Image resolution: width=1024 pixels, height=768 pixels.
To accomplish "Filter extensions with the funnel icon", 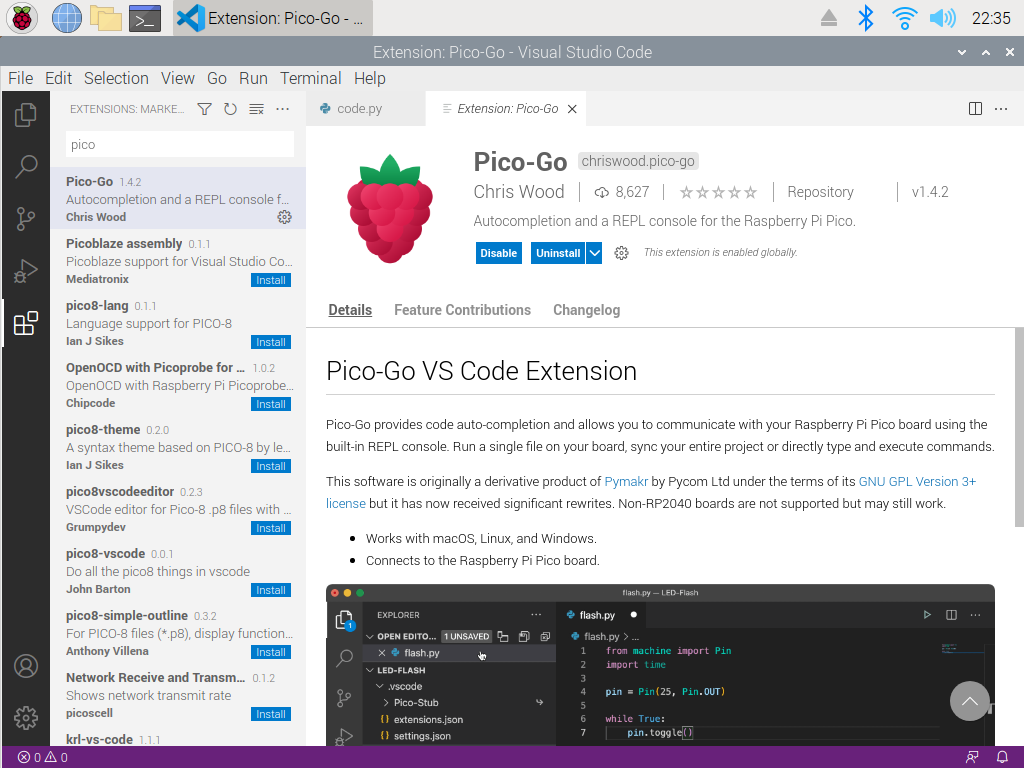I will 204,109.
